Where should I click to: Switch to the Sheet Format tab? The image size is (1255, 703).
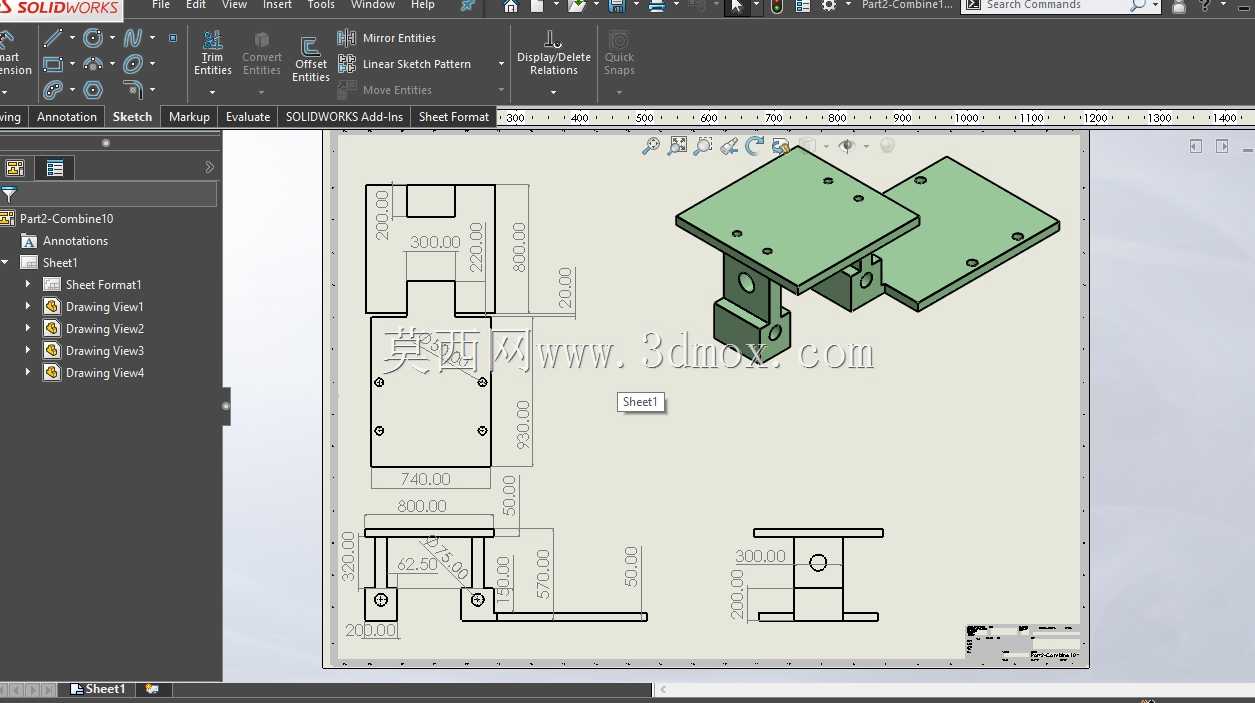click(454, 117)
